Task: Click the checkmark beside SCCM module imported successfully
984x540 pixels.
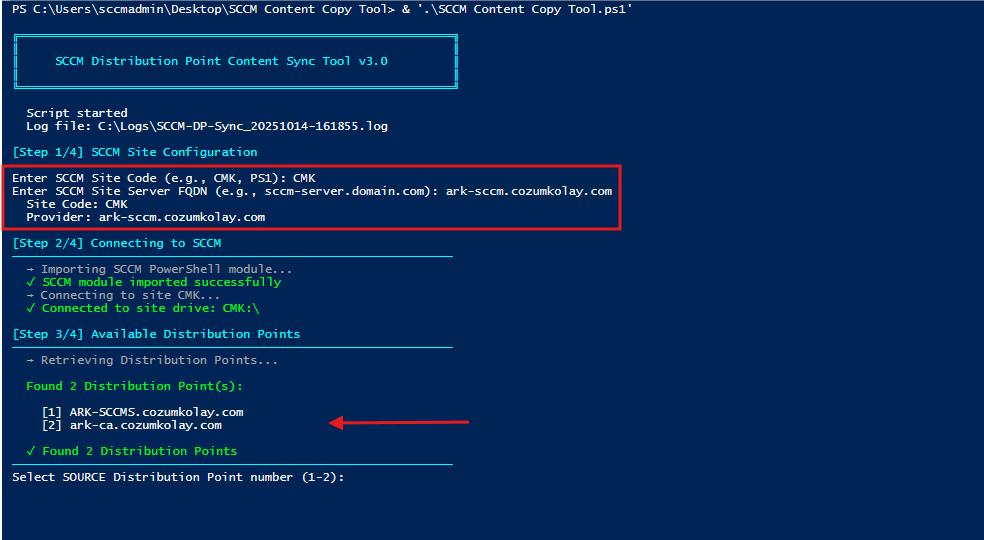Action: coord(31,282)
